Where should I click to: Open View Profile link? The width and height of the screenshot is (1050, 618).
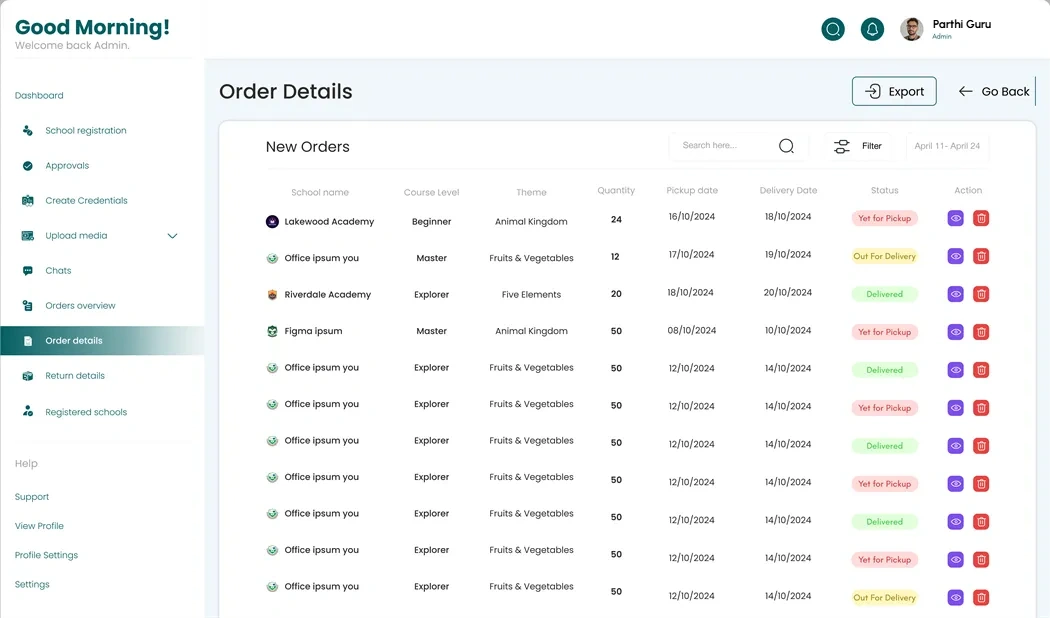pyautogui.click(x=39, y=526)
